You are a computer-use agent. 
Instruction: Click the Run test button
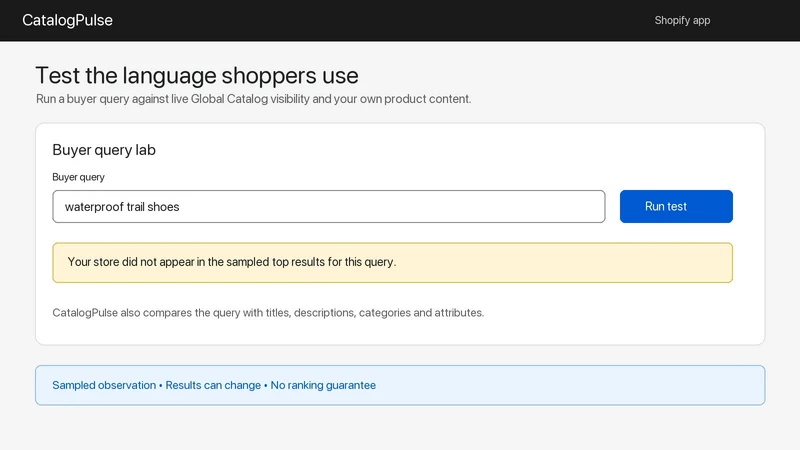click(x=676, y=207)
